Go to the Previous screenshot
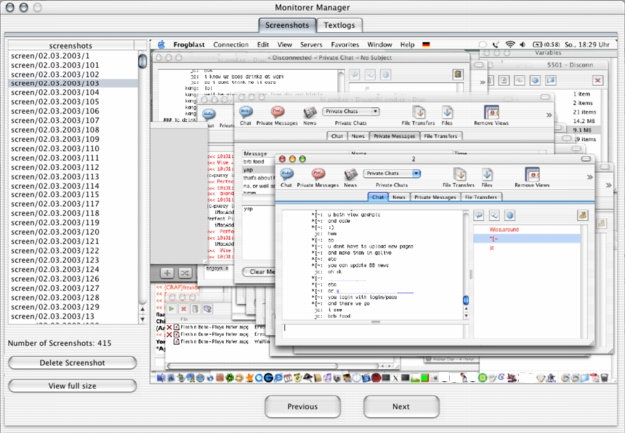 click(x=303, y=407)
